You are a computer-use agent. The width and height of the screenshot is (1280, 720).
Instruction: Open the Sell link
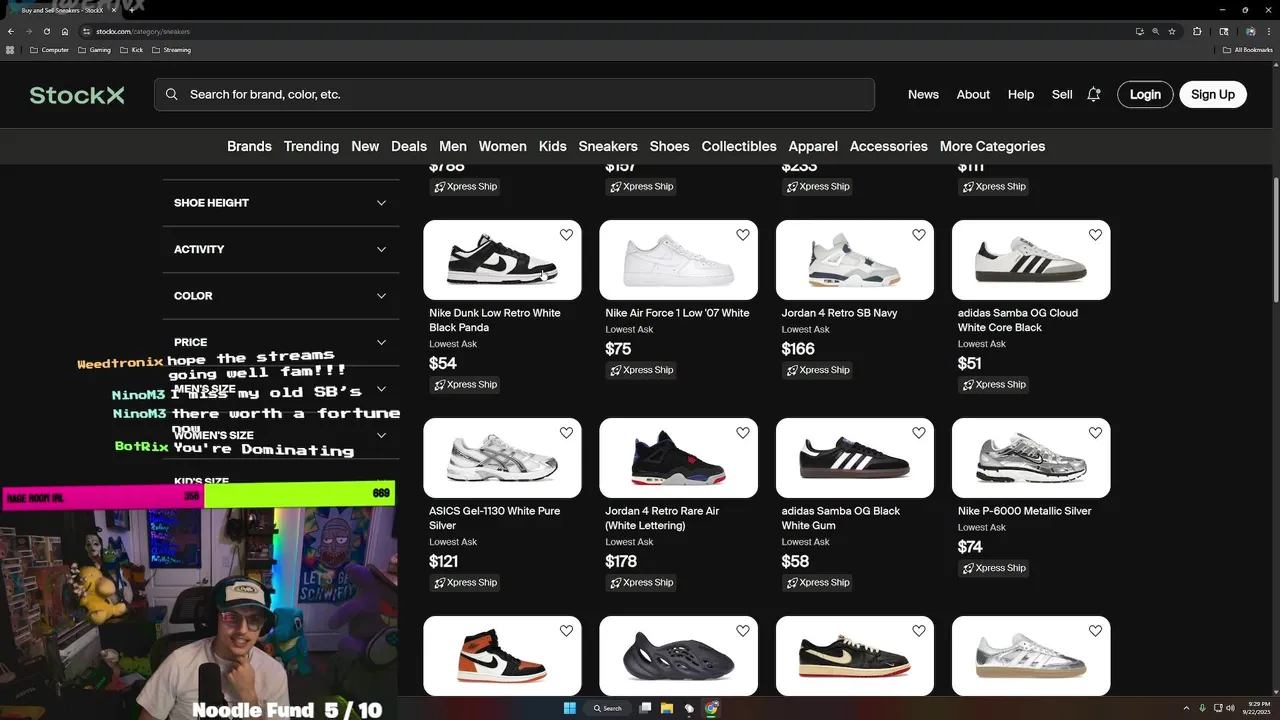1062,94
